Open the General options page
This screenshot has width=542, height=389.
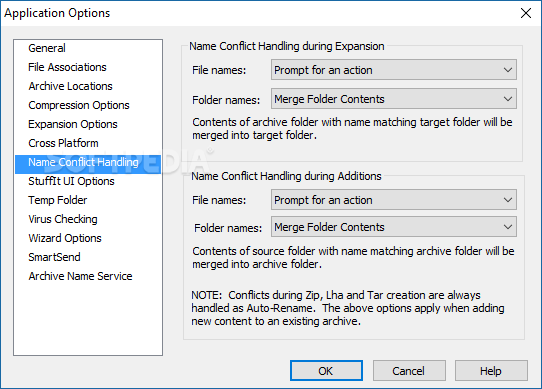[47, 48]
